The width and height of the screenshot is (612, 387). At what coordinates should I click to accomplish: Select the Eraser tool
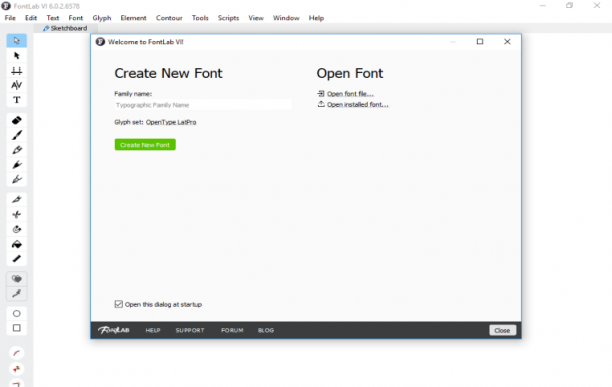(16, 120)
